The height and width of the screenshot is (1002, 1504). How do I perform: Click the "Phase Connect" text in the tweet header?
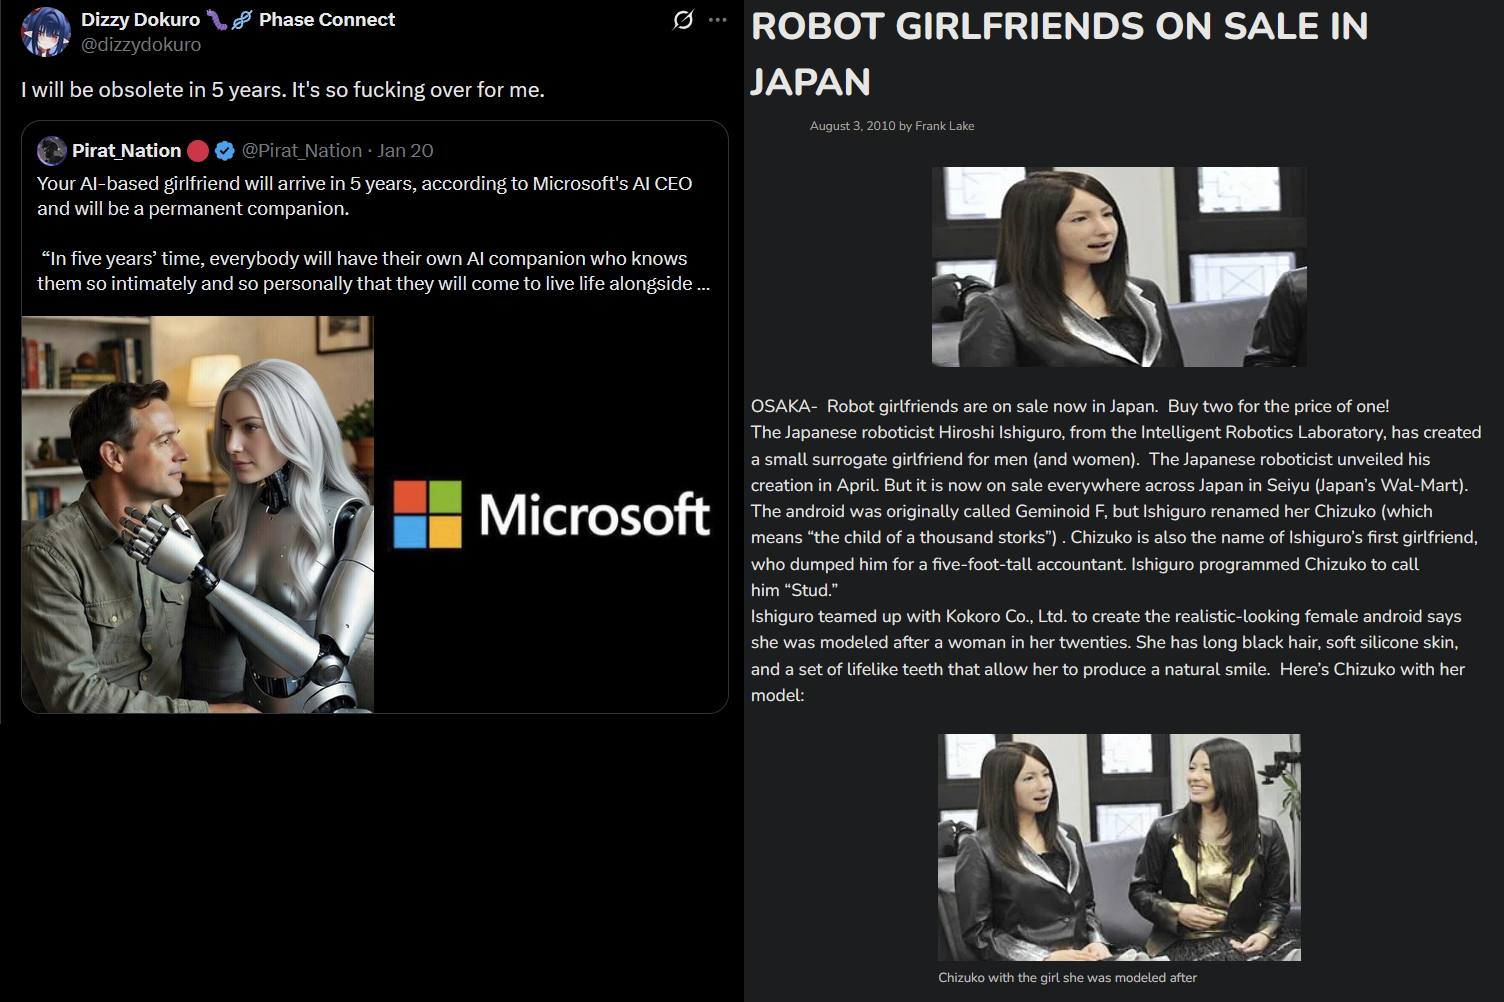(327, 20)
